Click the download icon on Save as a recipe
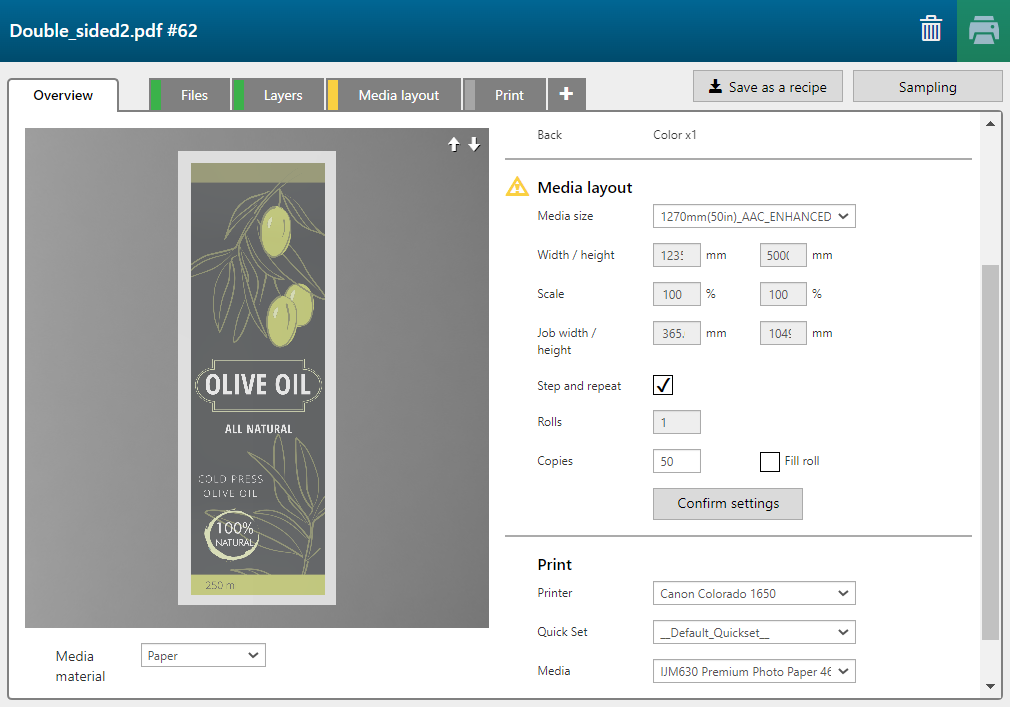The height and width of the screenshot is (707, 1010). [715, 87]
